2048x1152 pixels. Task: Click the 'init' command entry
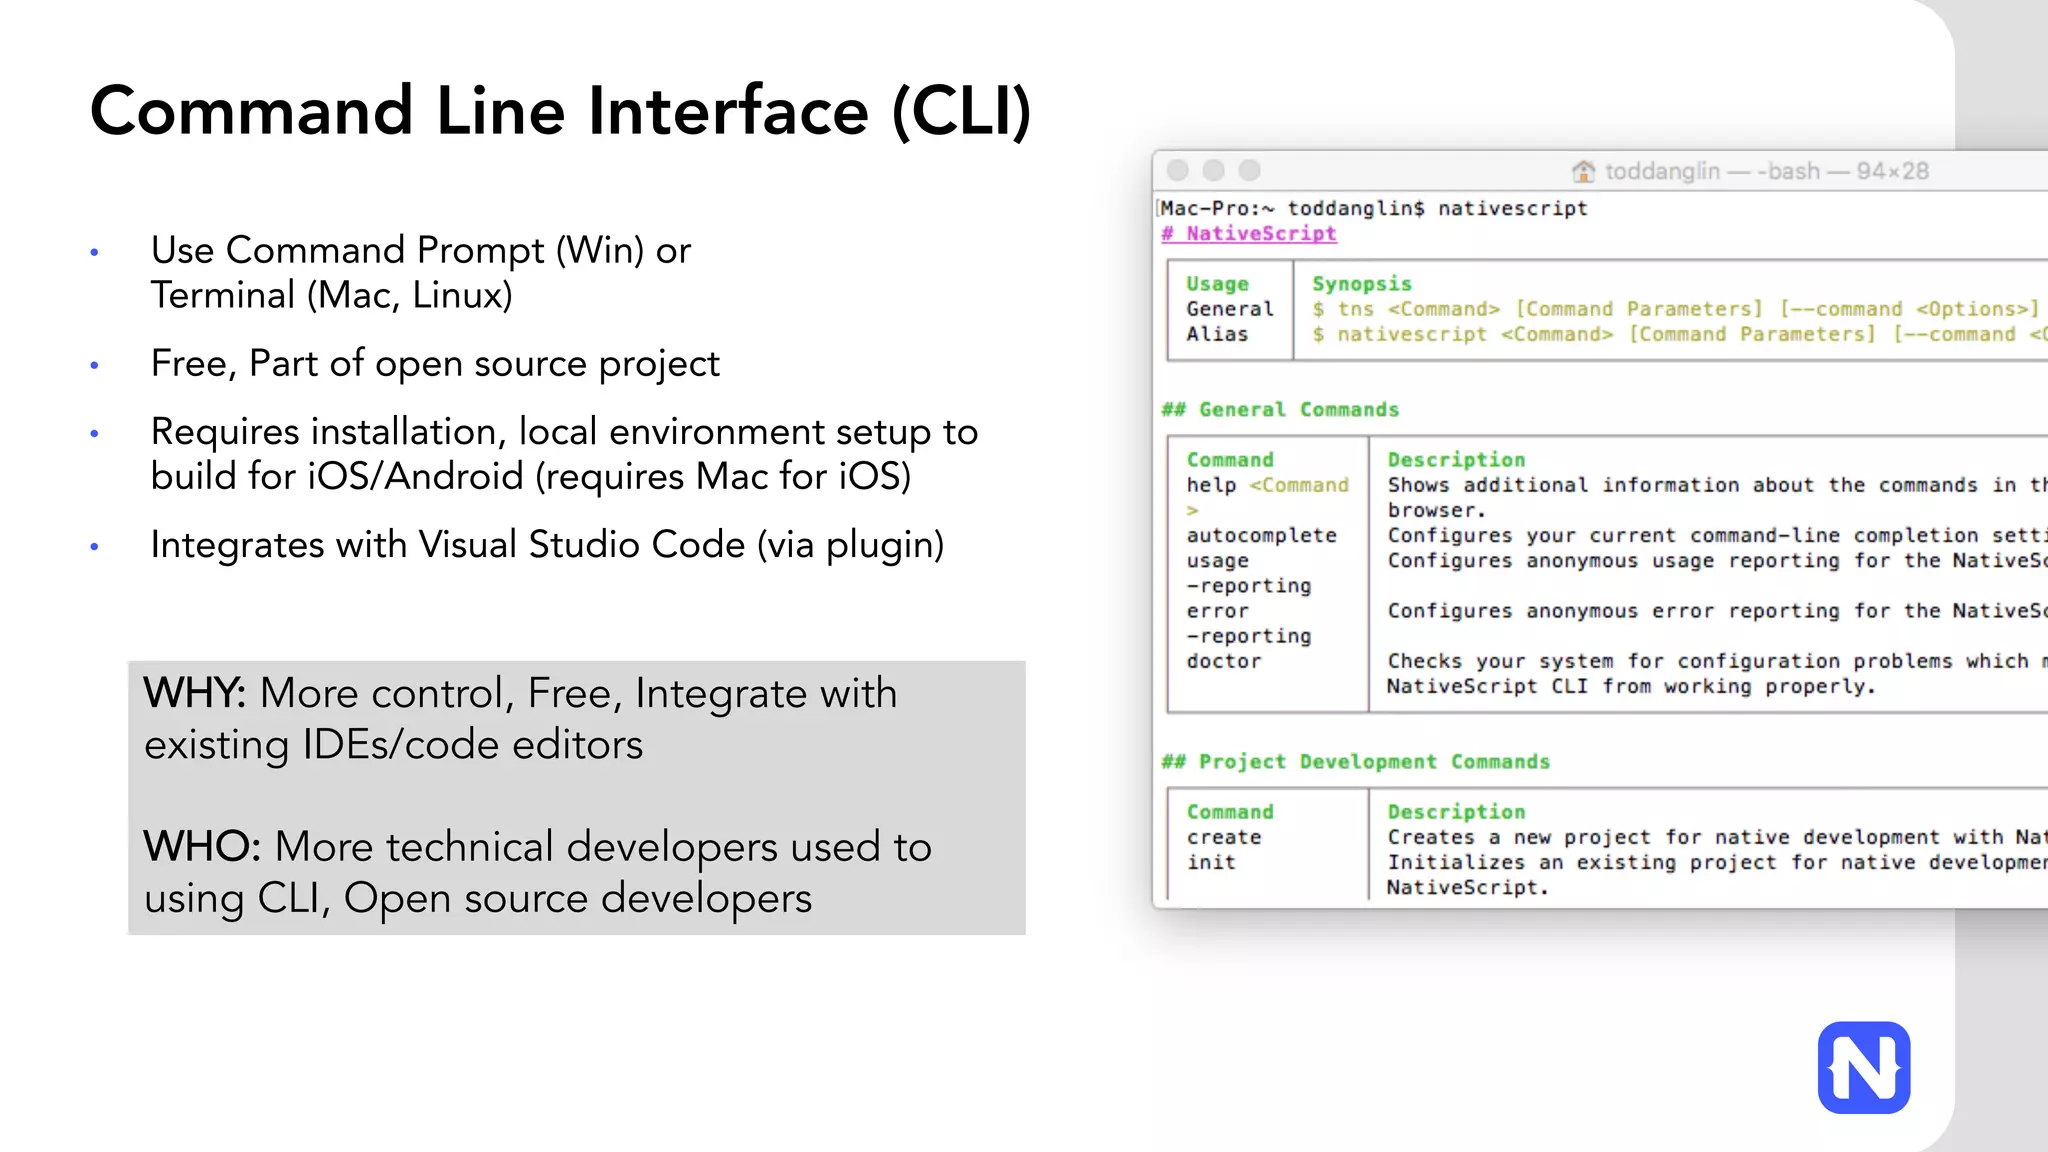pos(1211,862)
